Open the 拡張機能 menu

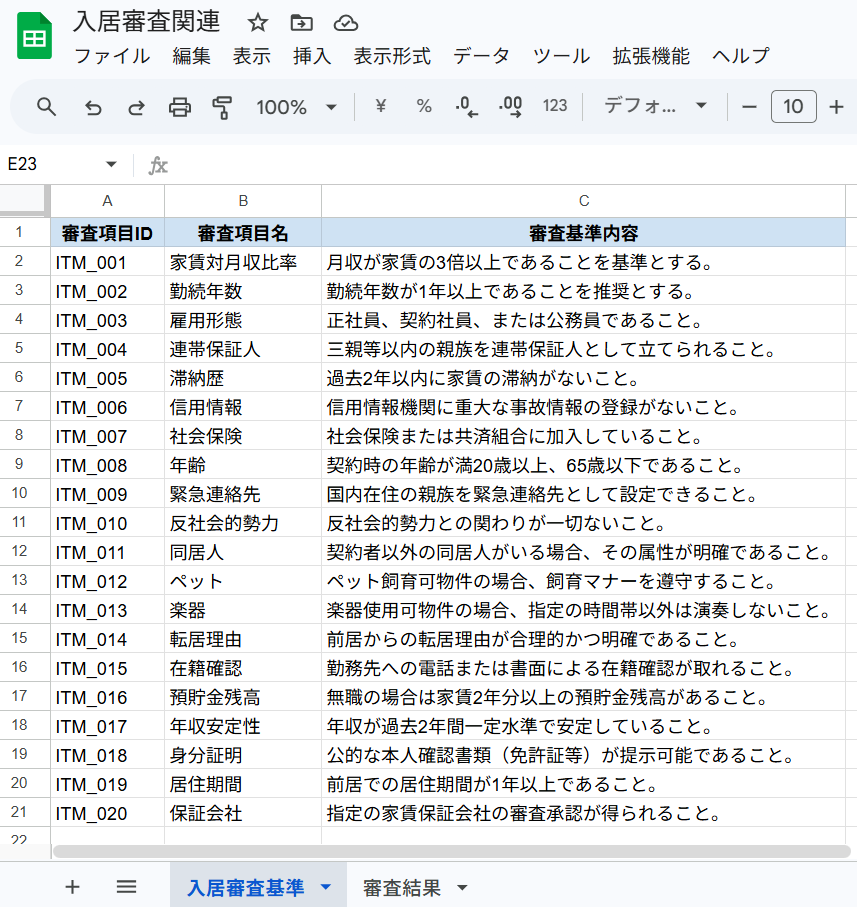[651, 56]
